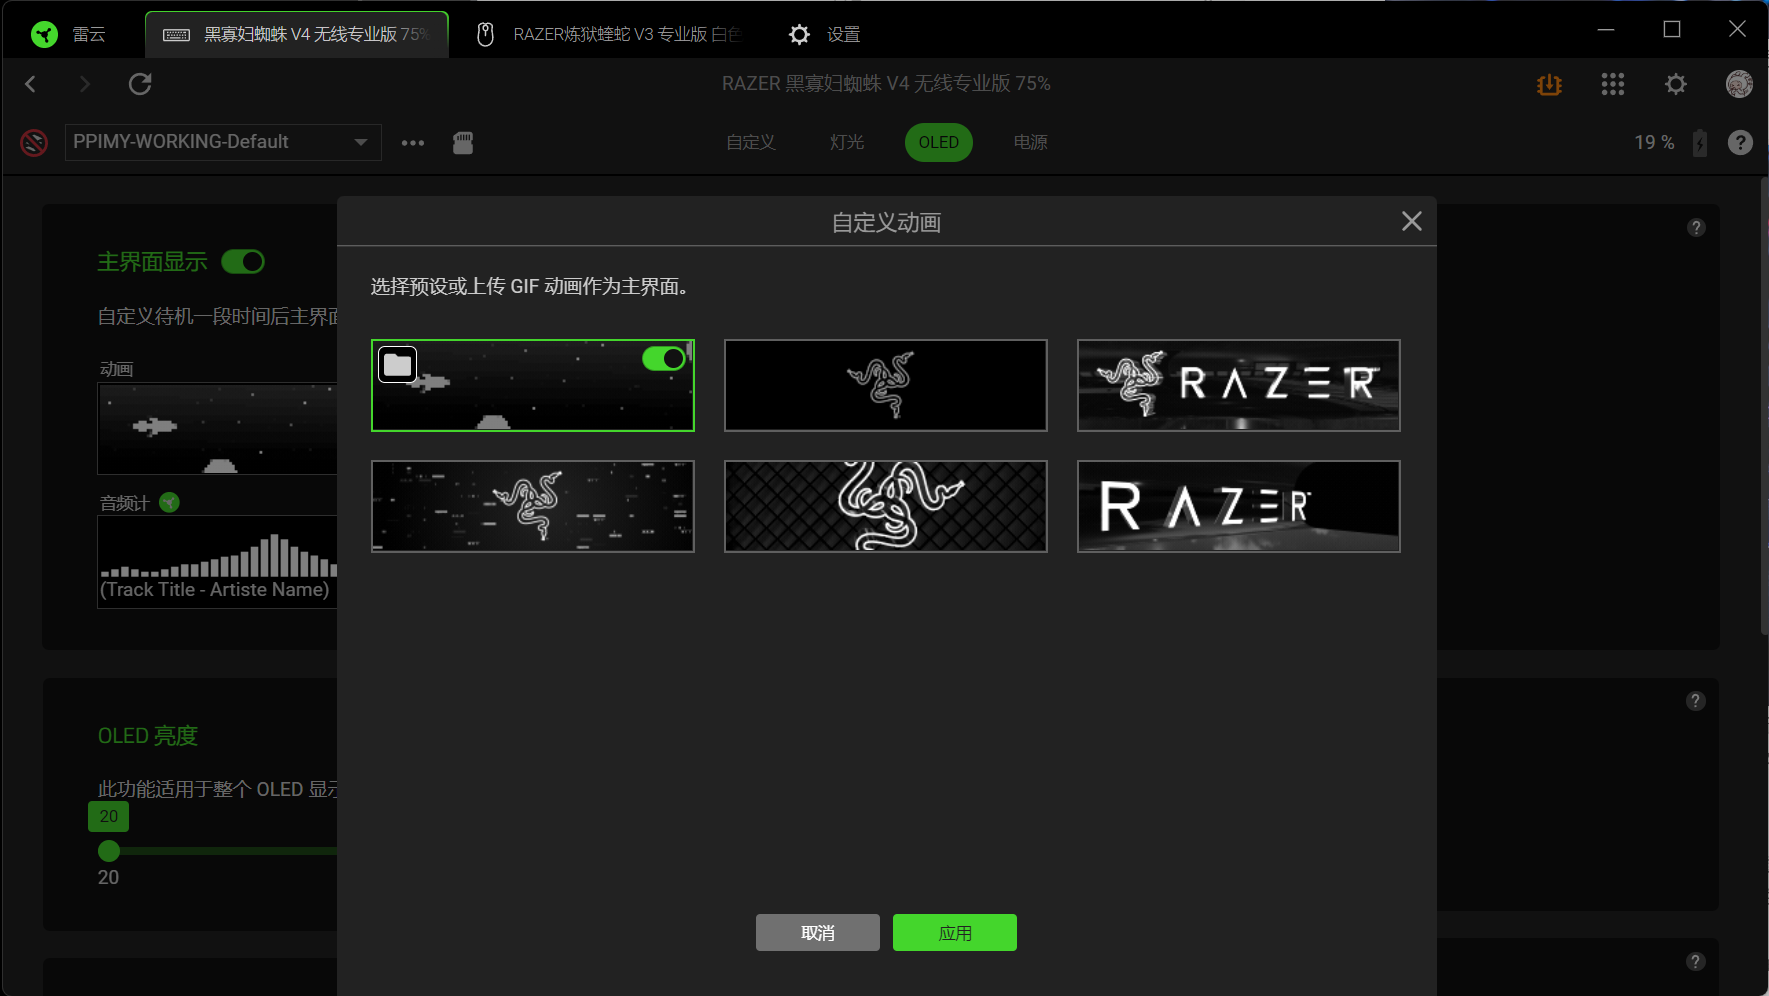This screenshot has width=1769, height=996.
Task: Click the refresh arrow icon
Action: click(x=140, y=84)
